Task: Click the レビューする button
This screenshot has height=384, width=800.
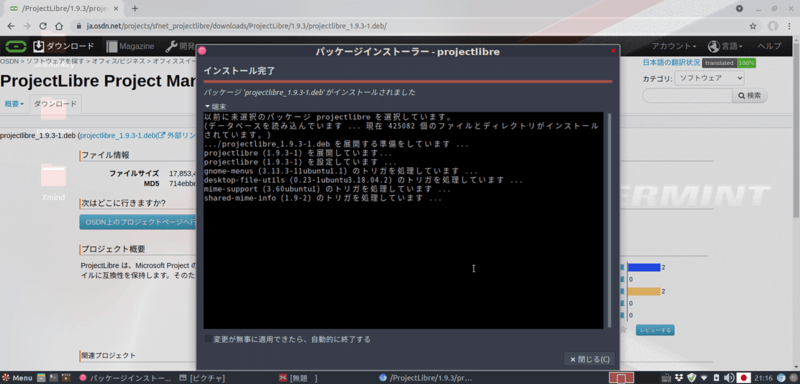Action: pyautogui.click(x=655, y=330)
